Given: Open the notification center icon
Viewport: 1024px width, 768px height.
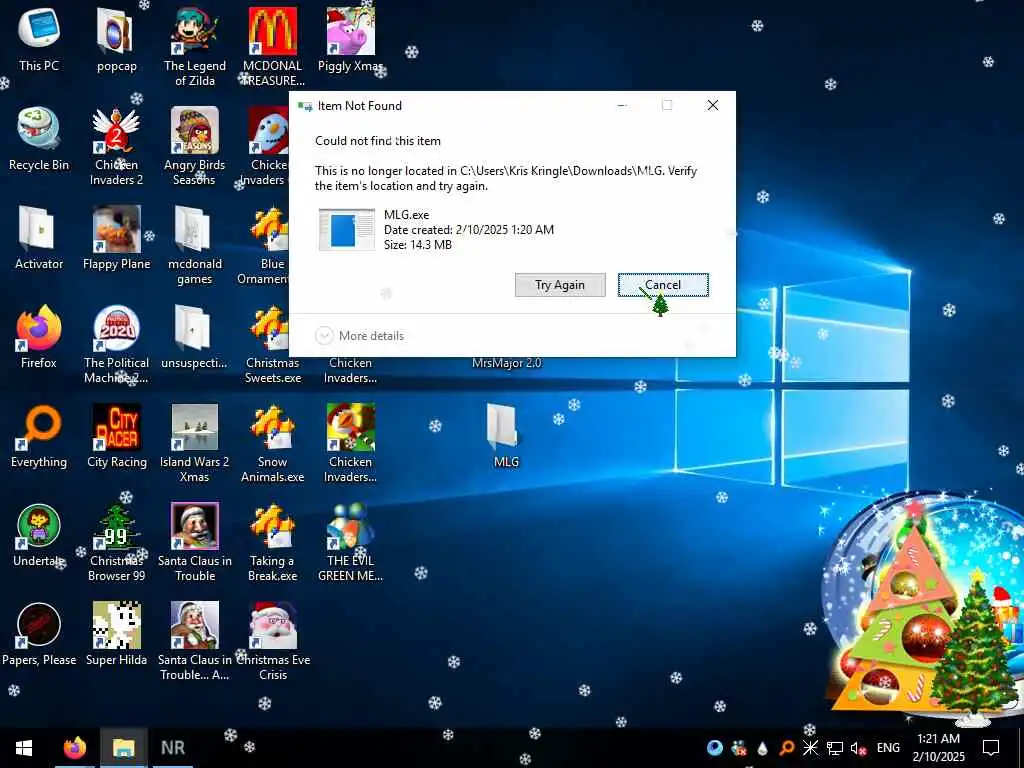Looking at the screenshot, I should point(991,748).
